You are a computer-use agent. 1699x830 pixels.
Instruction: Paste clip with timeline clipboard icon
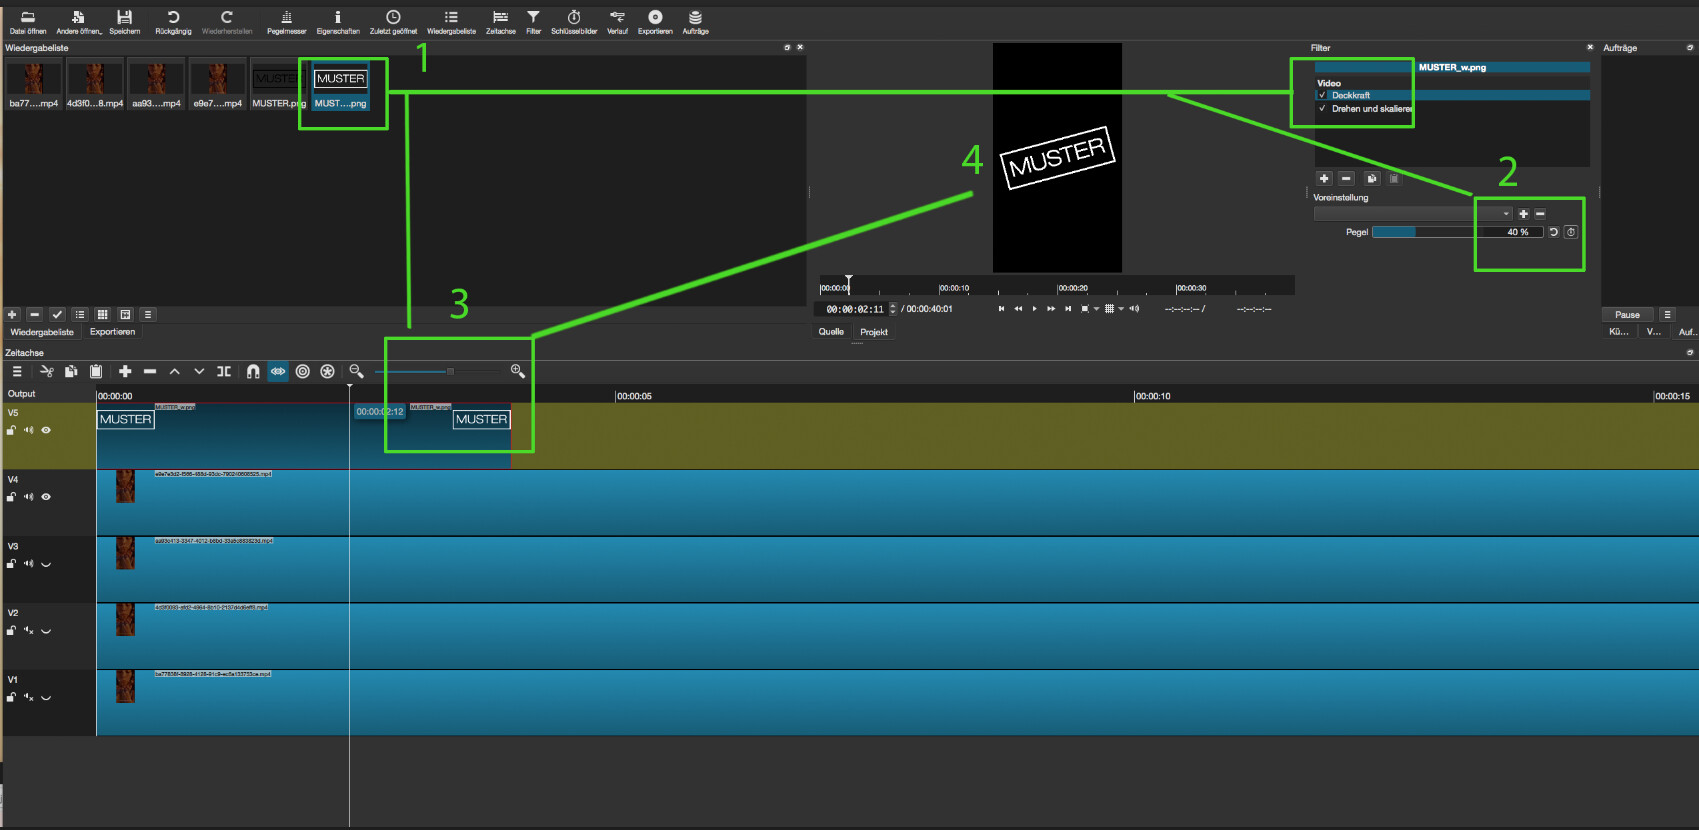(x=96, y=371)
